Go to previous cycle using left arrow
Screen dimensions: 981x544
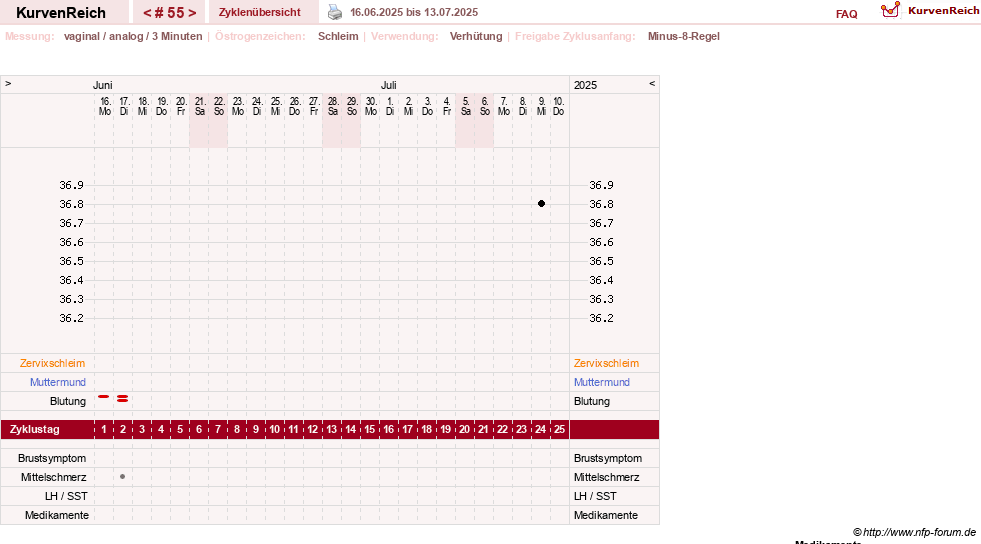pyautogui.click(x=147, y=13)
